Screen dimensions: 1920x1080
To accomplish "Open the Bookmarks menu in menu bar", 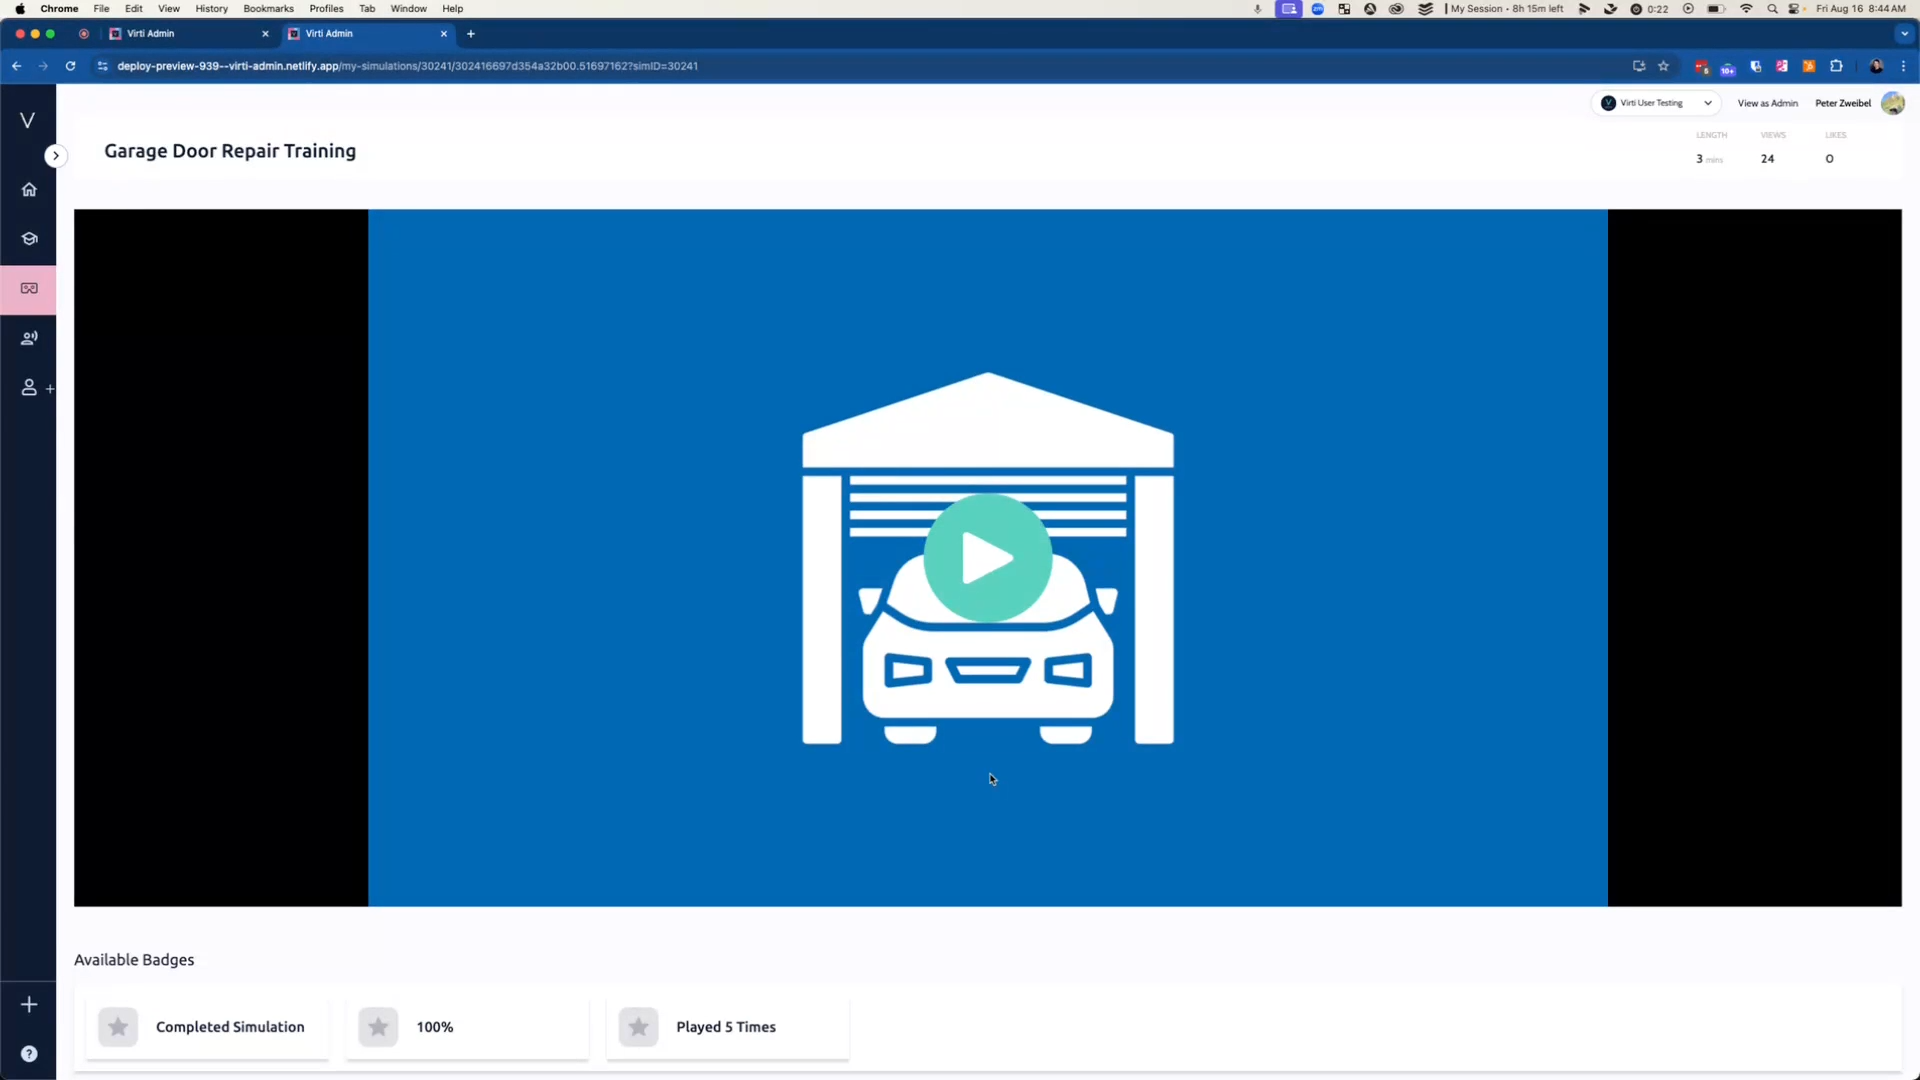I will (x=268, y=8).
